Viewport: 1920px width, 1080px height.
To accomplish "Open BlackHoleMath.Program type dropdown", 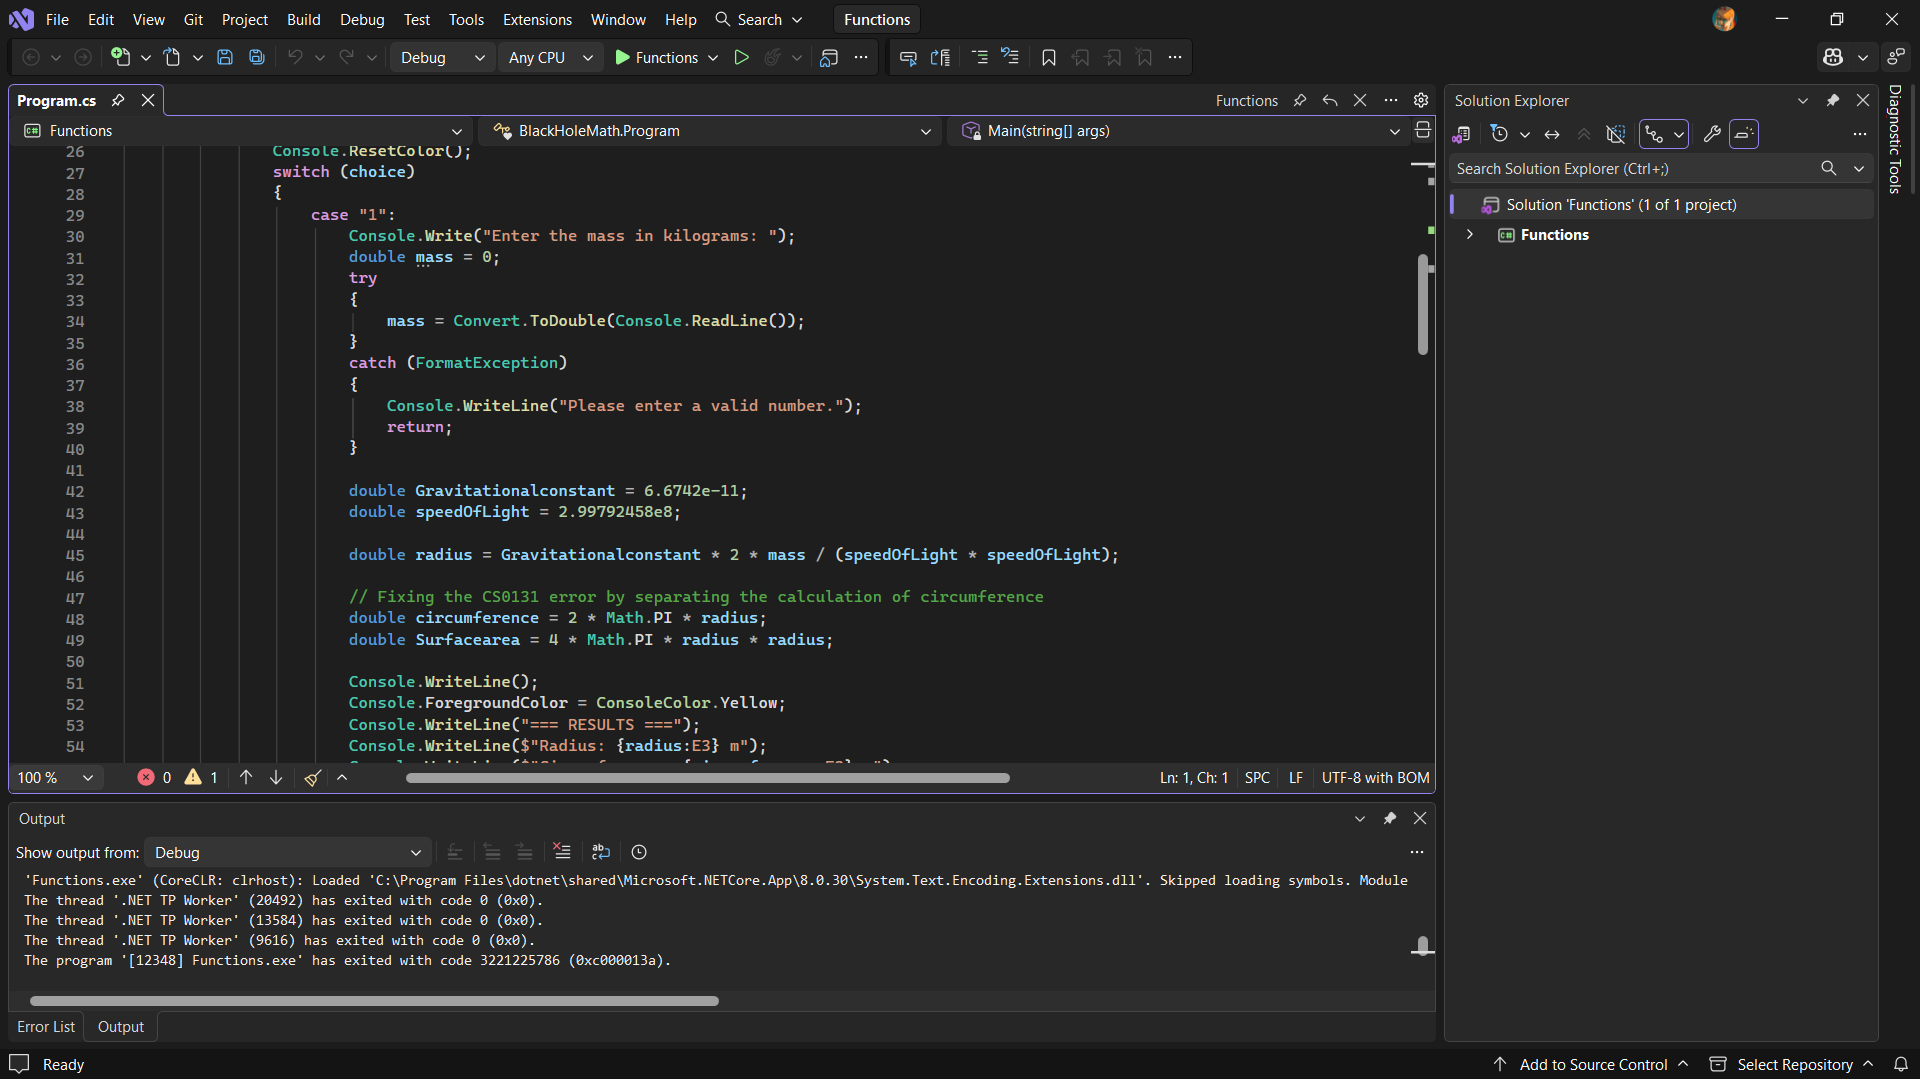I will [x=712, y=131].
